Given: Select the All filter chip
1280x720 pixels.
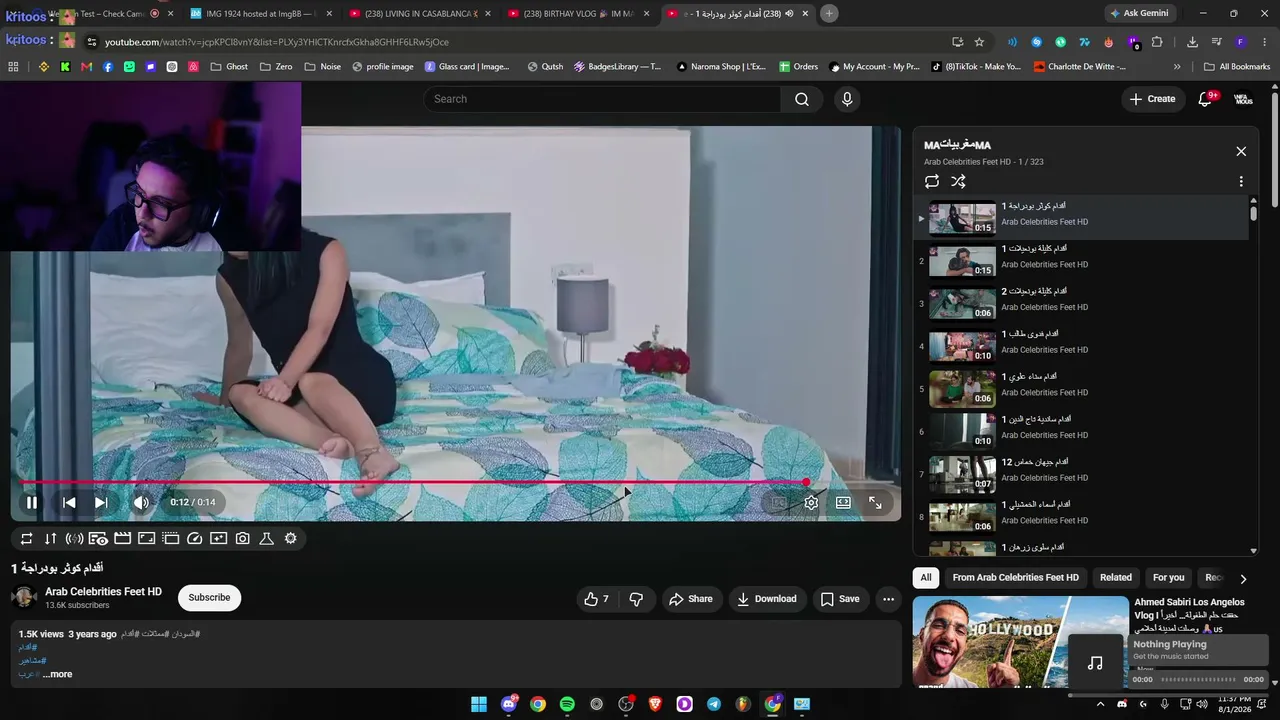Looking at the screenshot, I should [926, 578].
